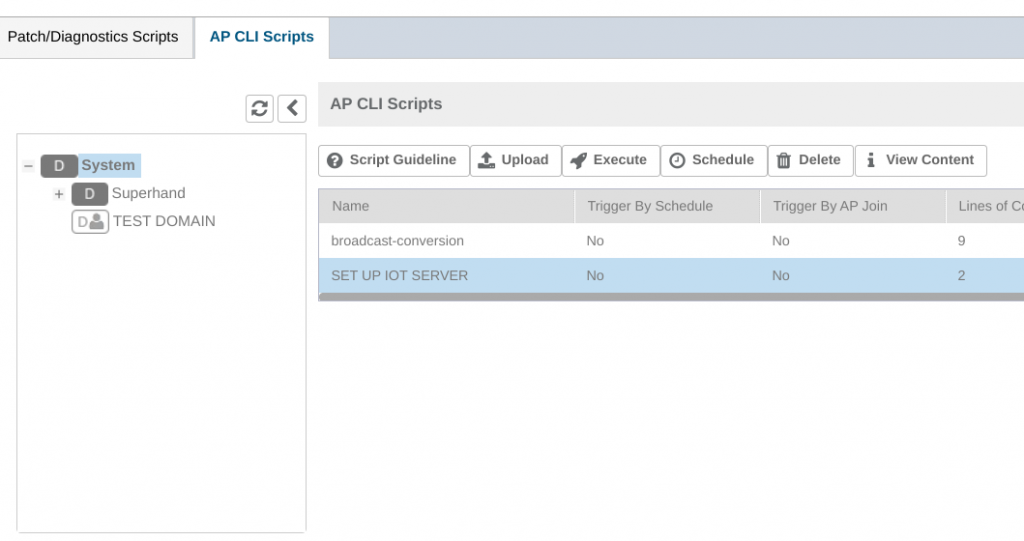
Task: Click the refresh icon above the domain tree
Action: tap(260, 108)
